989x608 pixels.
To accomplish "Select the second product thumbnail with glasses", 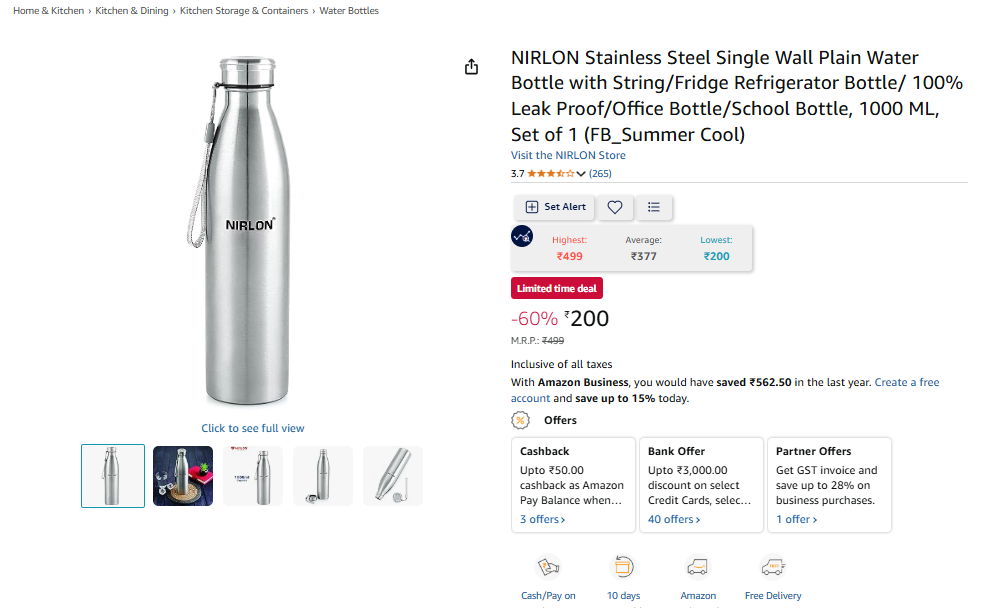I will (x=183, y=476).
